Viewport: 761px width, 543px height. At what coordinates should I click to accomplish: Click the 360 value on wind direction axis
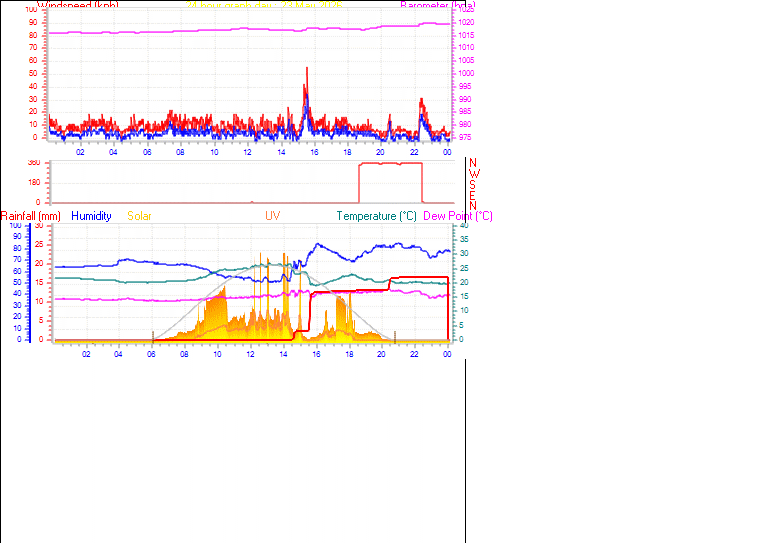34,163
